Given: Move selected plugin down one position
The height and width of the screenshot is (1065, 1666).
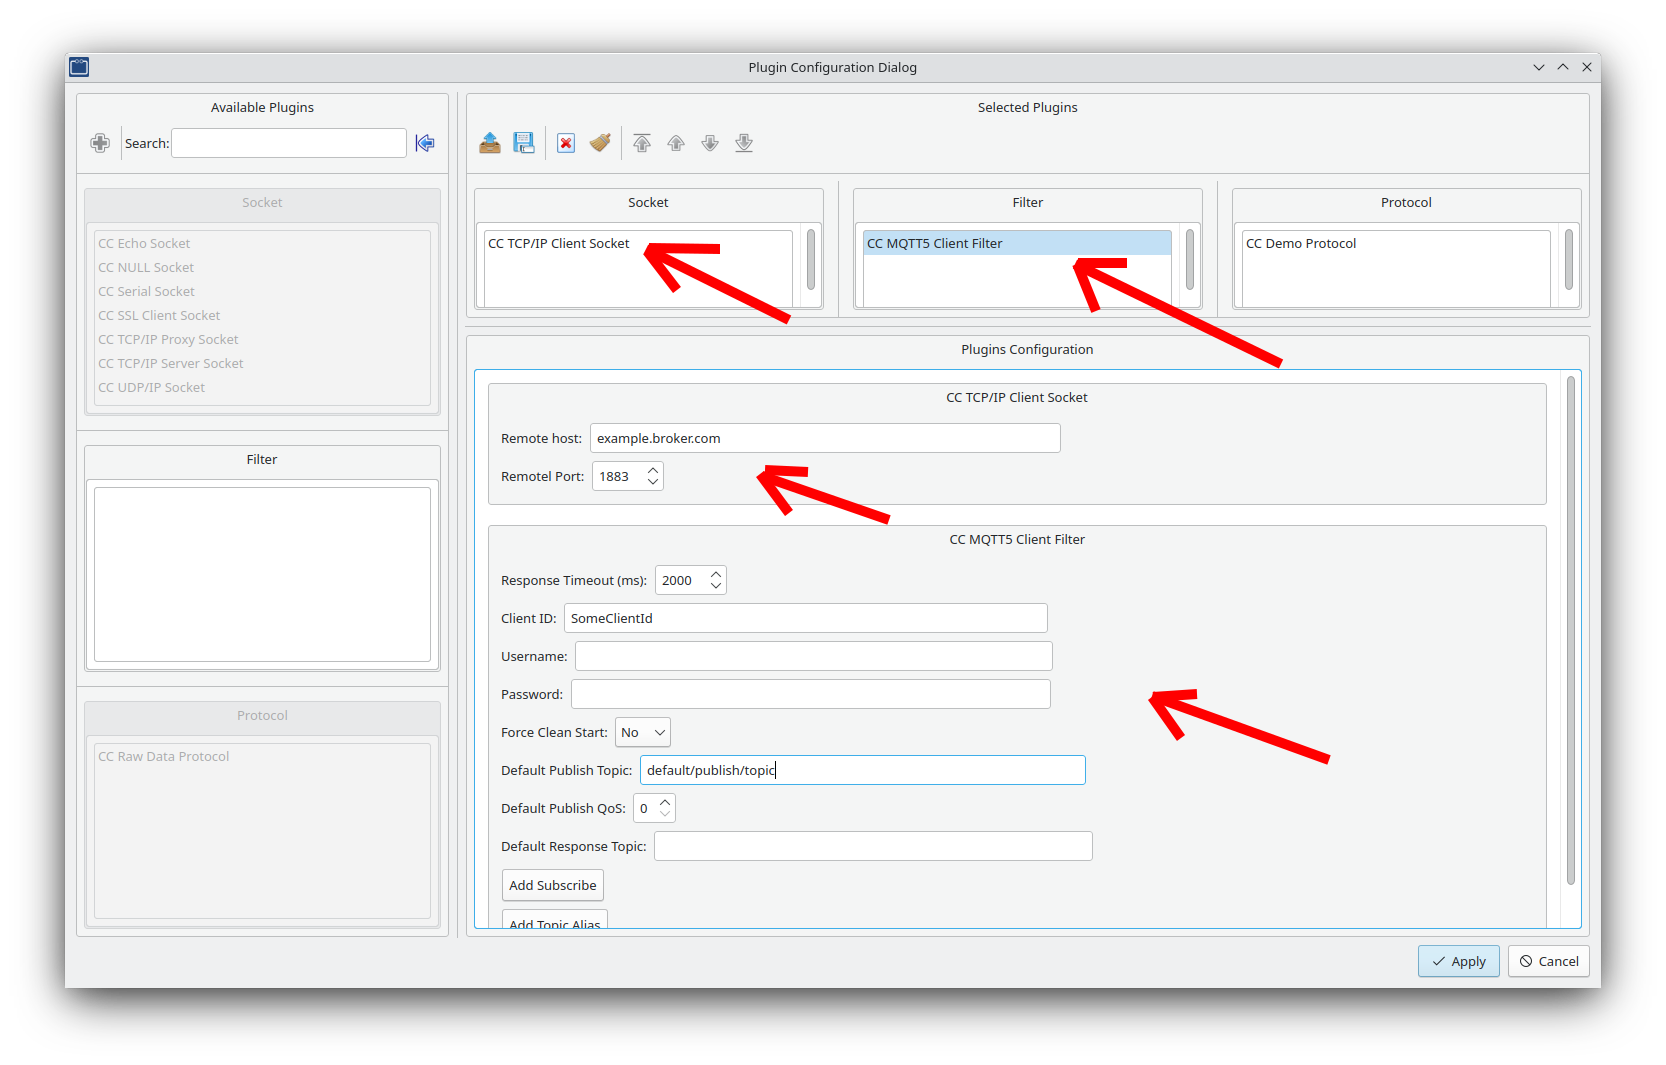Looking at the screenshot, I should tap(710, 143).
